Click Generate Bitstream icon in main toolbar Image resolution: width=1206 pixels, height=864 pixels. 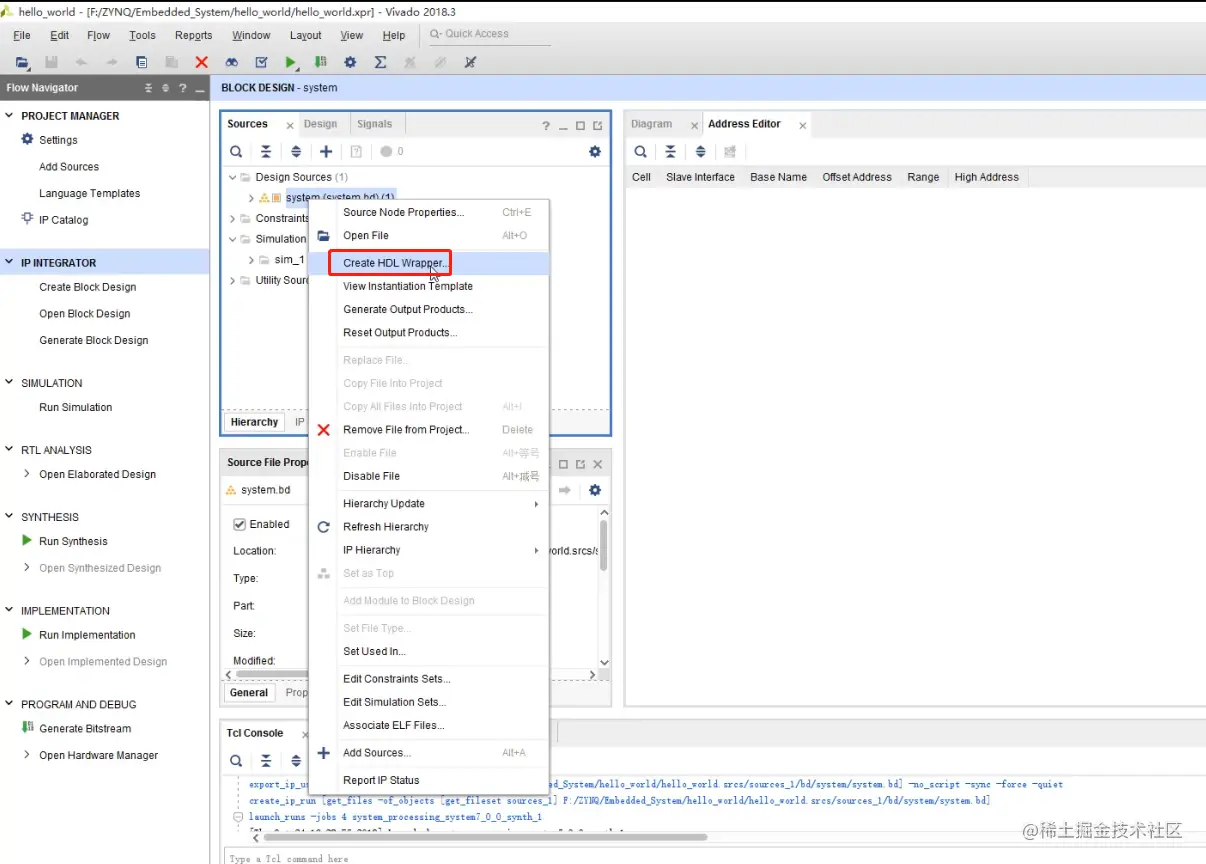[x=320, y=62]
